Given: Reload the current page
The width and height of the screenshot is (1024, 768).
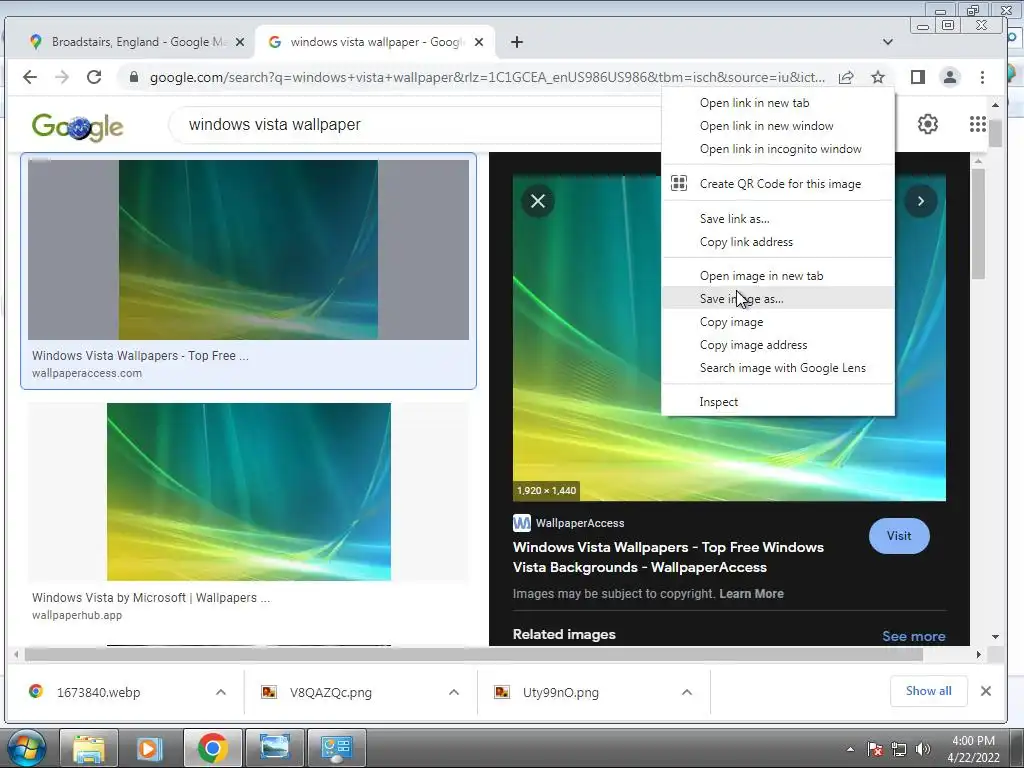Looking at the screenshot, I should (94, 77).
